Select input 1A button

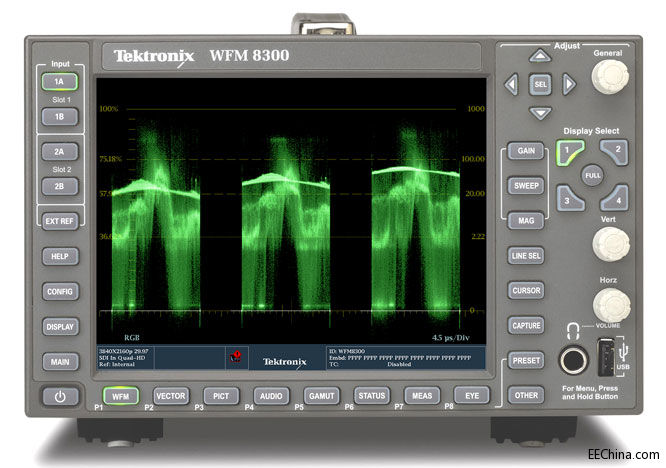59,82
